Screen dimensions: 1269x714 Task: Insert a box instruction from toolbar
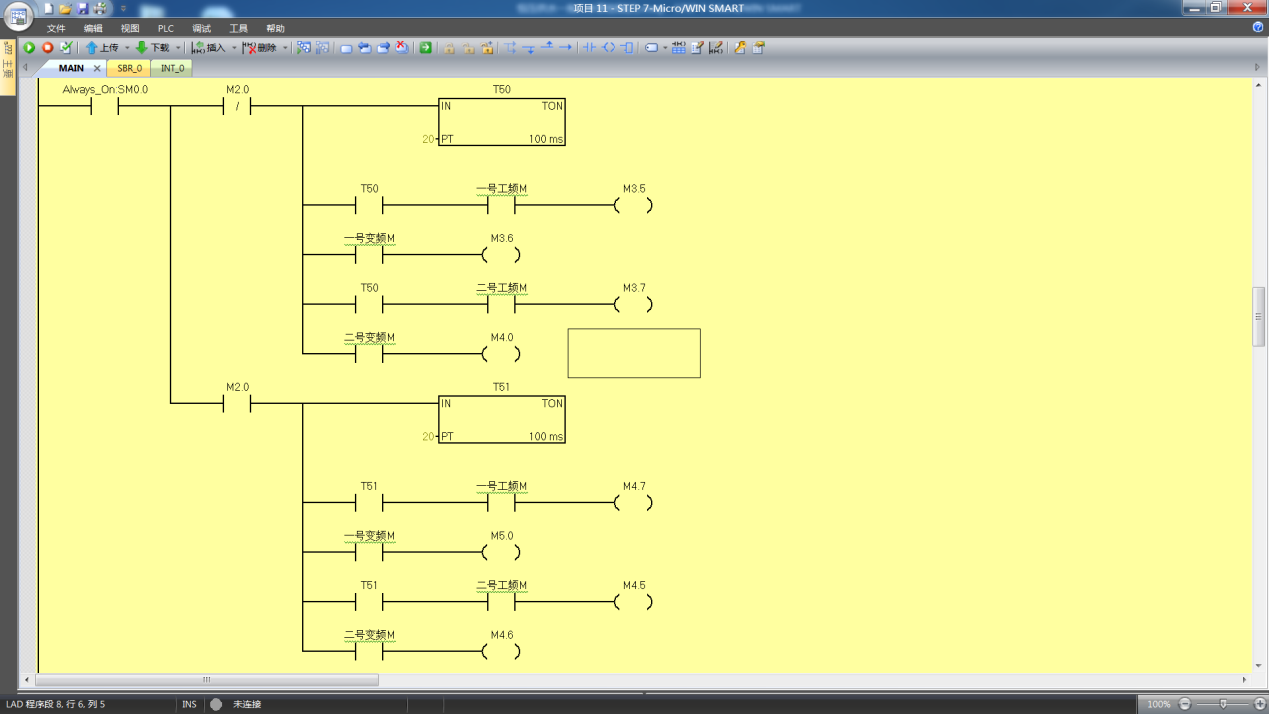(627, 48)
